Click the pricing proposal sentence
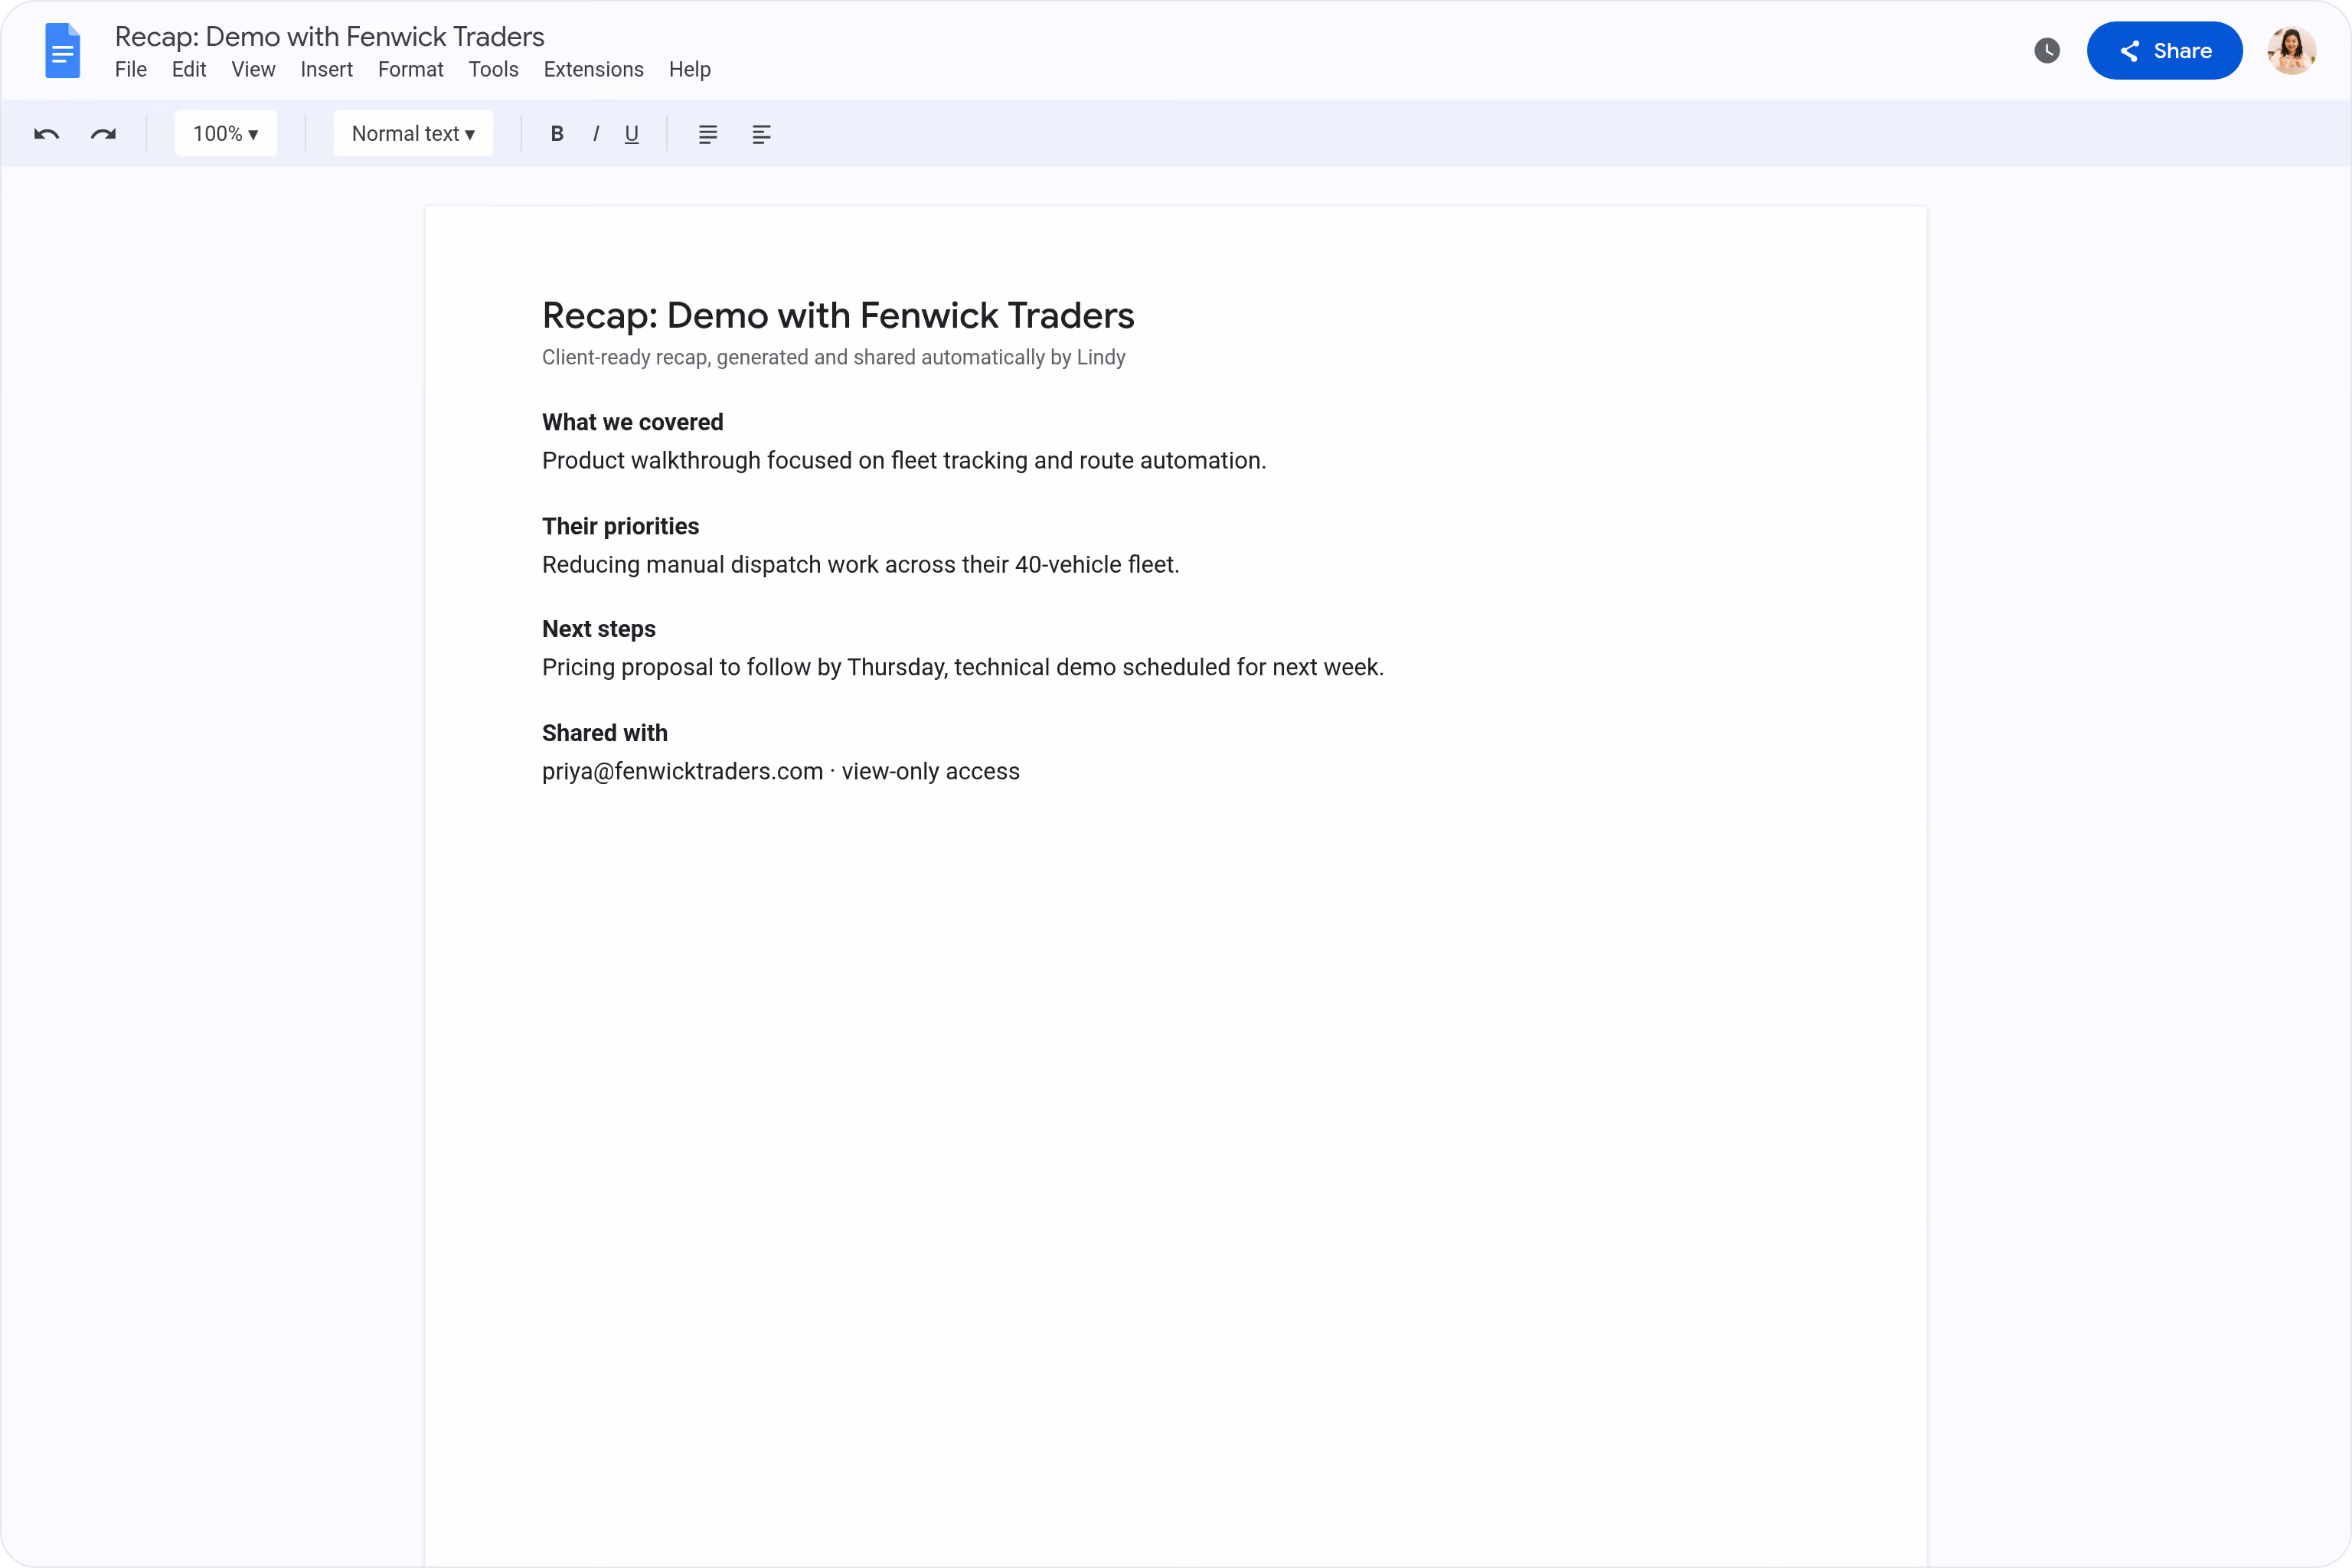Viewport: 2352px width, 1568px height. [x=963, y=668]
